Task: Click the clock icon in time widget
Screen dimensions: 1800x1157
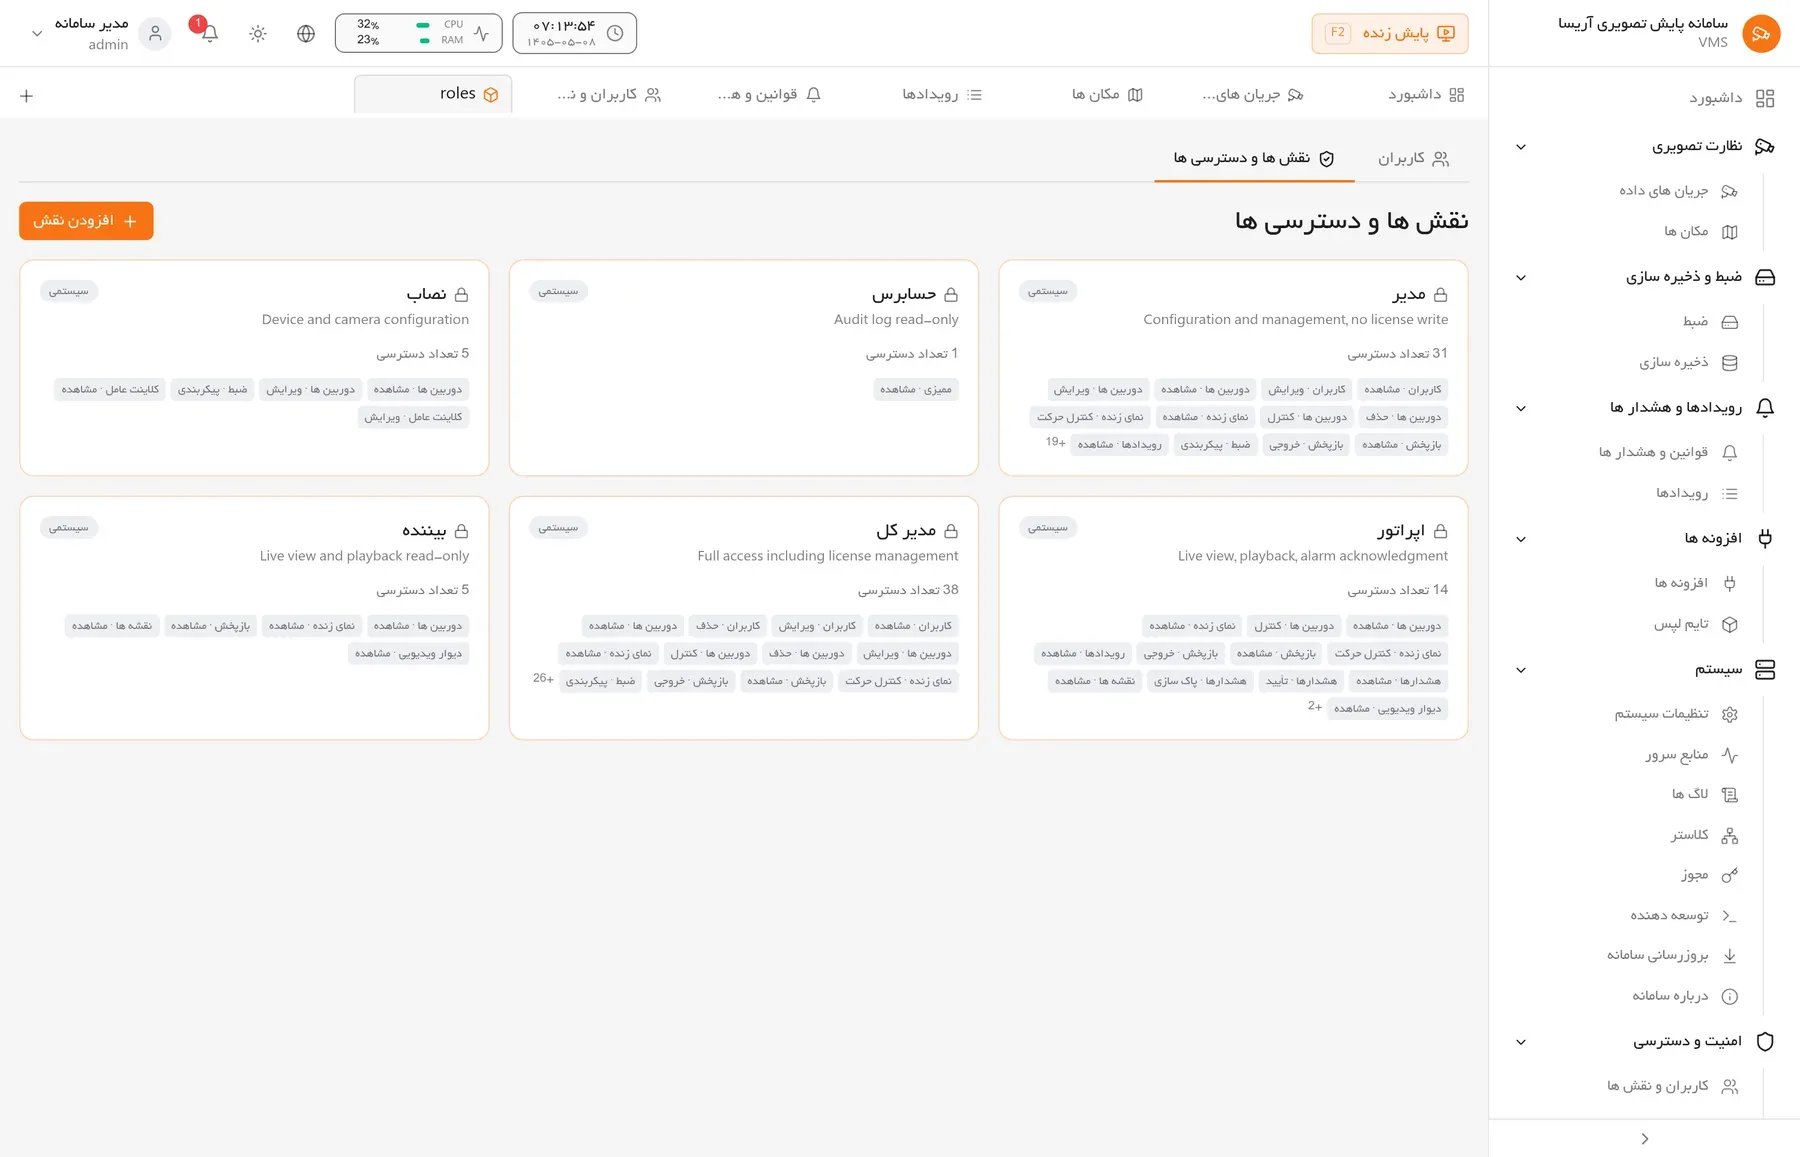Action: point(615,33)
